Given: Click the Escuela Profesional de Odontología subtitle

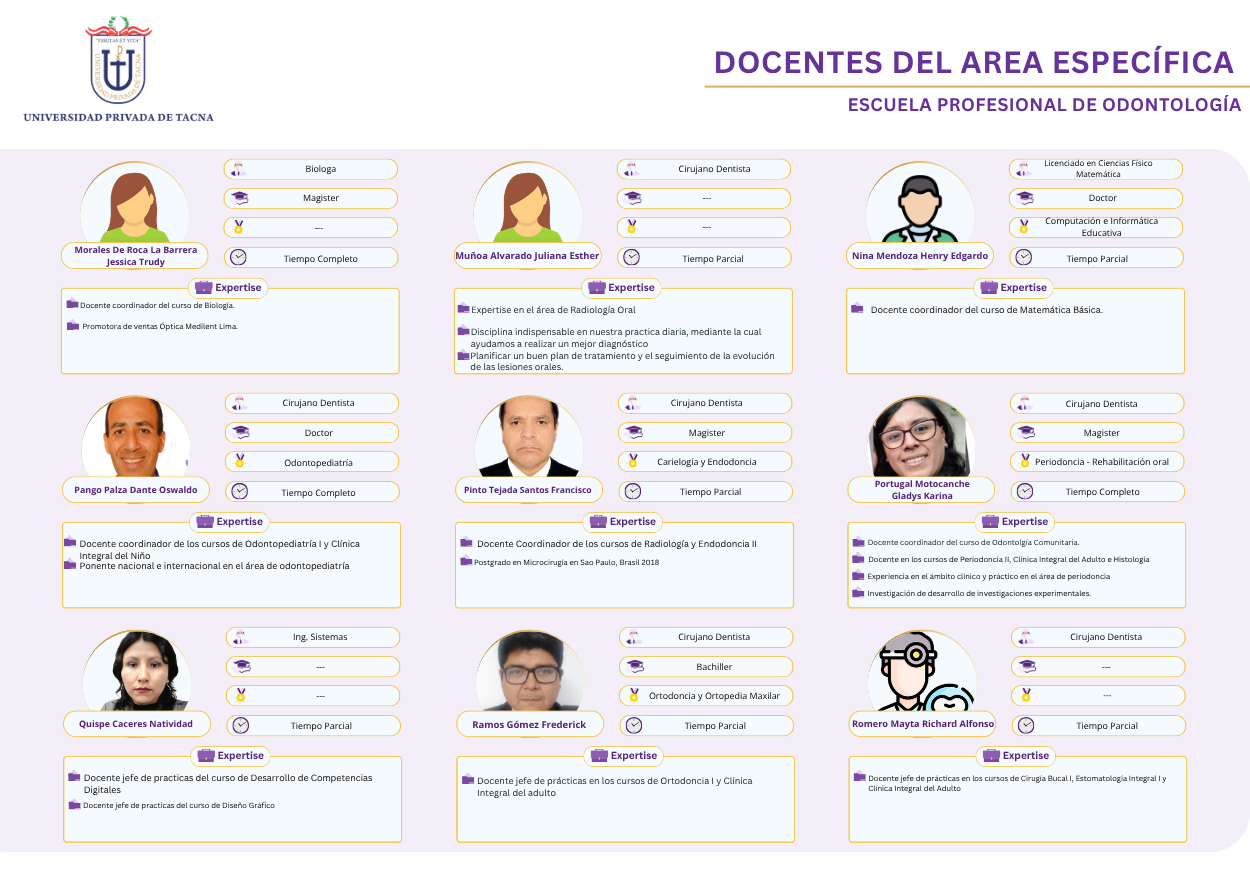Looking at the screenshot, I should [1044, 105].
